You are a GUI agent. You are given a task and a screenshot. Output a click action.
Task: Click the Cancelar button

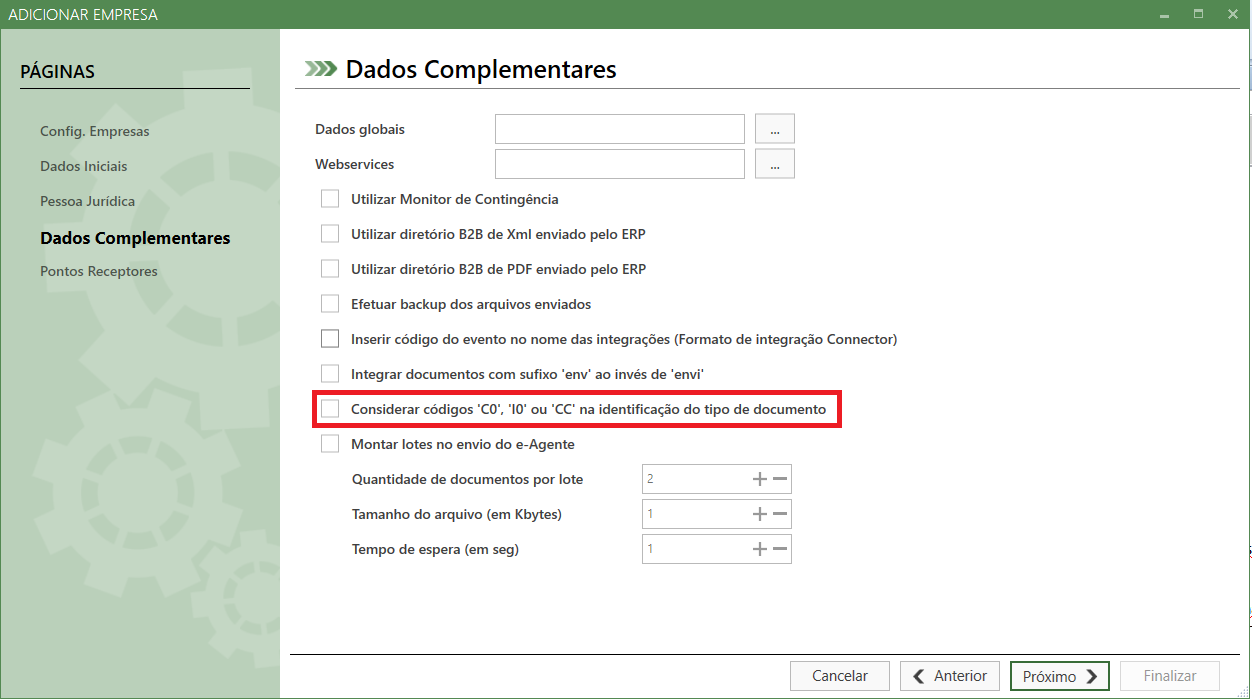(840, 676)
